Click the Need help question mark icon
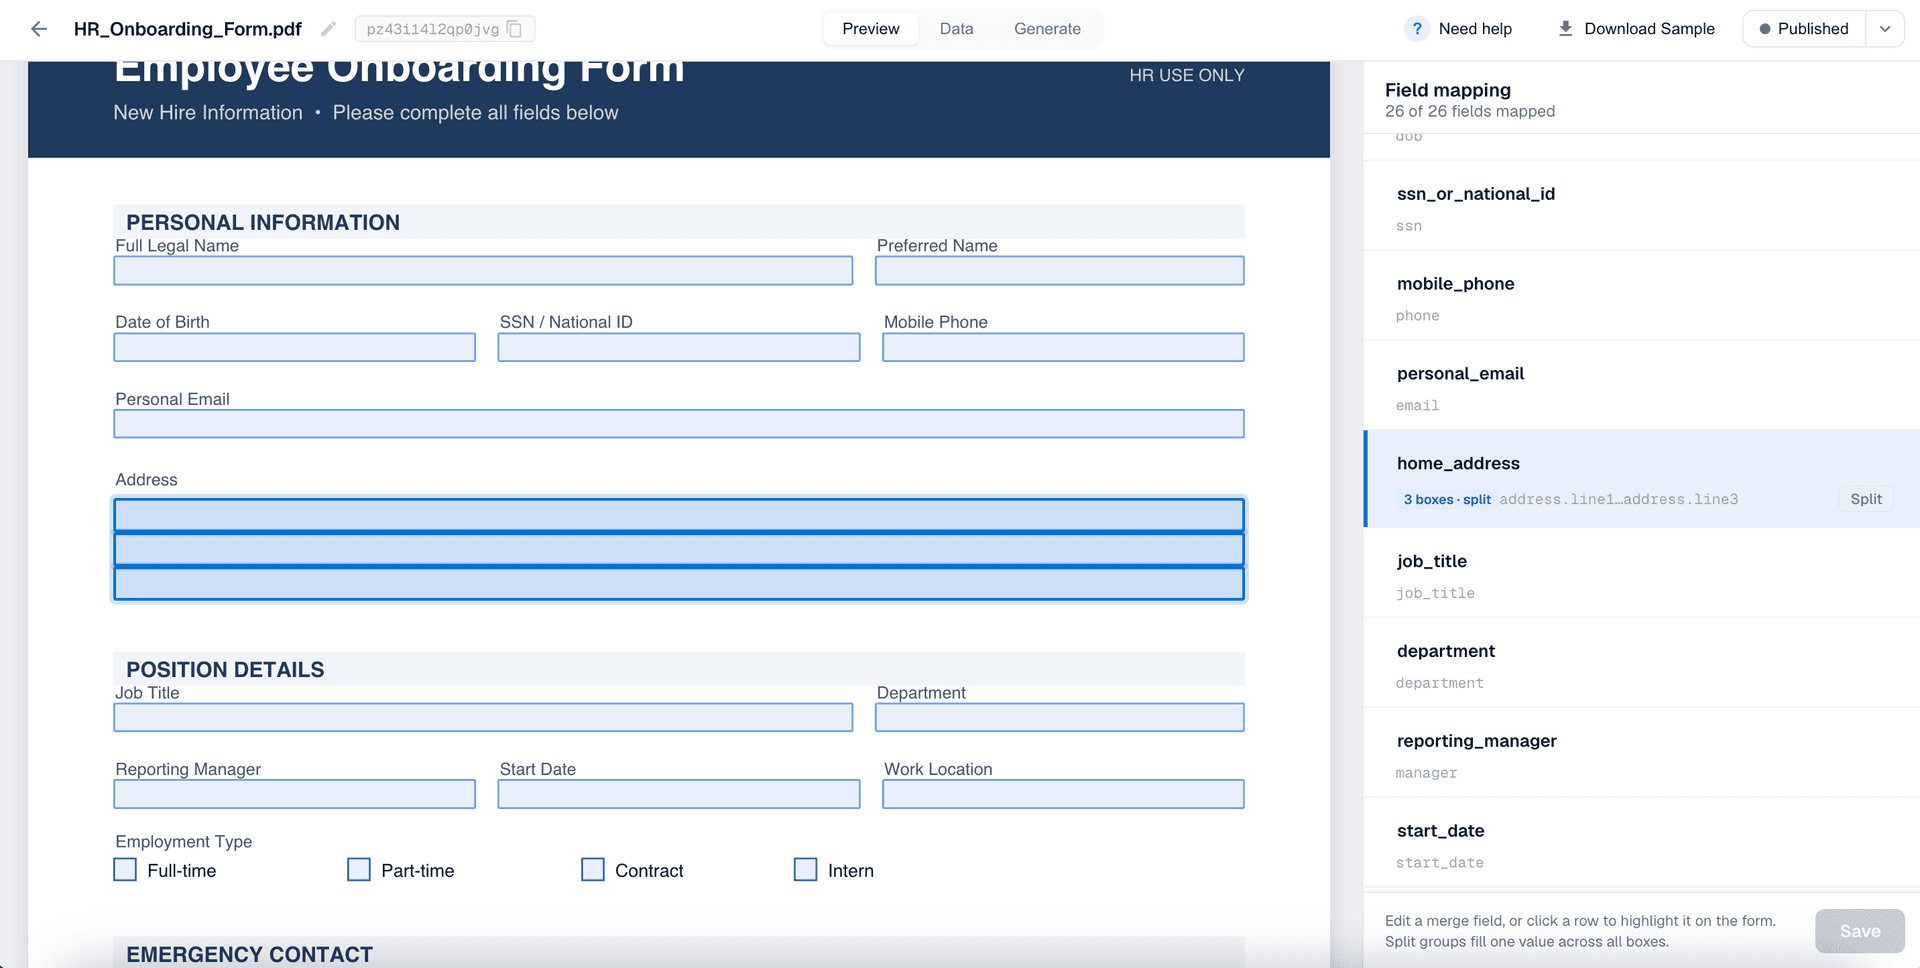Image resolution: width=1920 pixels, height=968 pixels. pos(1416,29)
